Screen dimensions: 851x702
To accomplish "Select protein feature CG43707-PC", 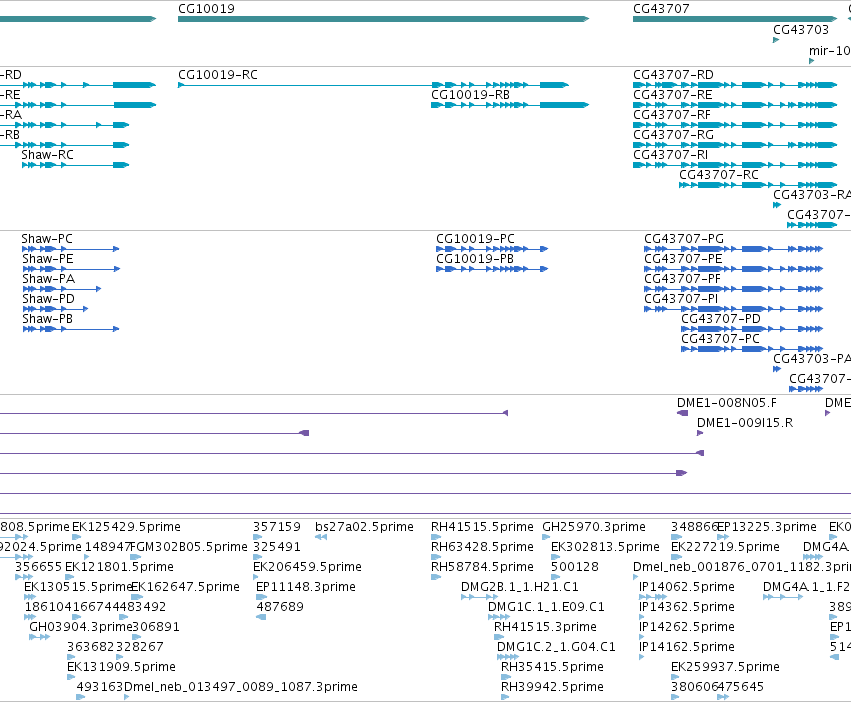I will pos(752,350).
